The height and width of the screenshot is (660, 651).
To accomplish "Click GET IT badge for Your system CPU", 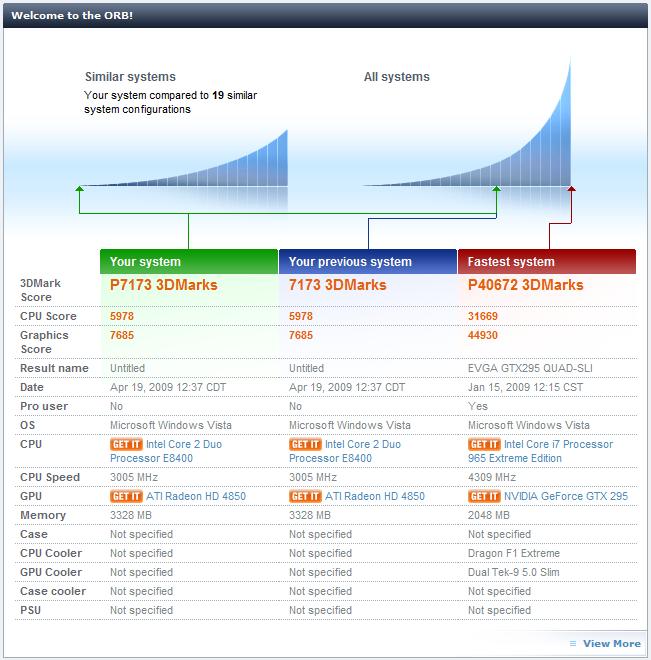I will coord(126,444).
